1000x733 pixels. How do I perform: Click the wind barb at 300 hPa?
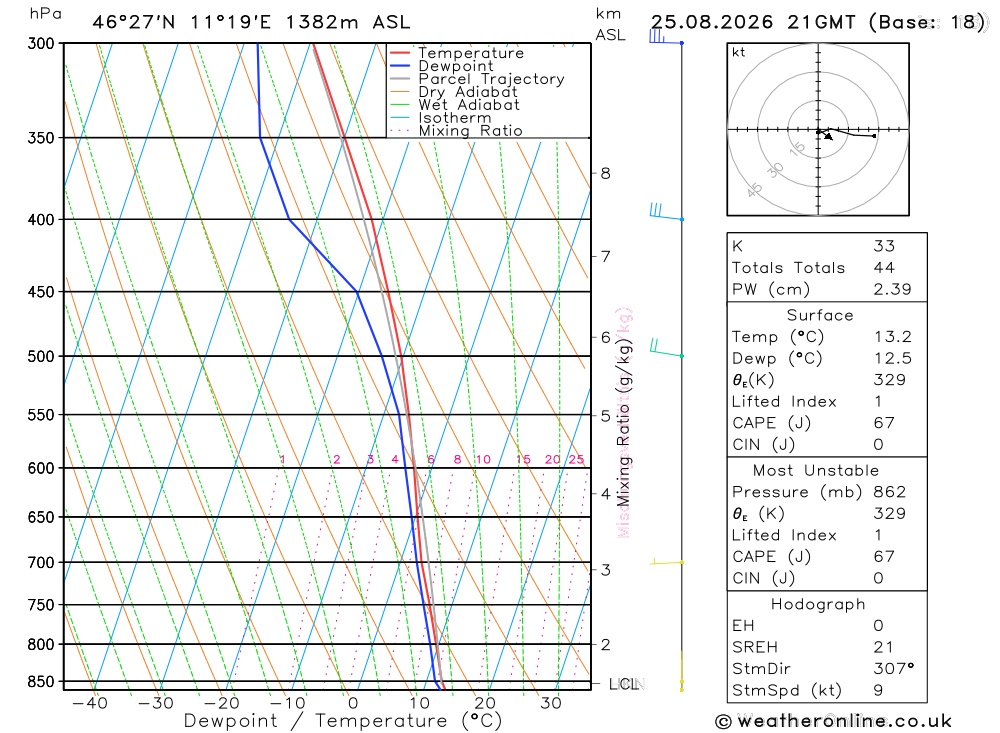point(666,37)
